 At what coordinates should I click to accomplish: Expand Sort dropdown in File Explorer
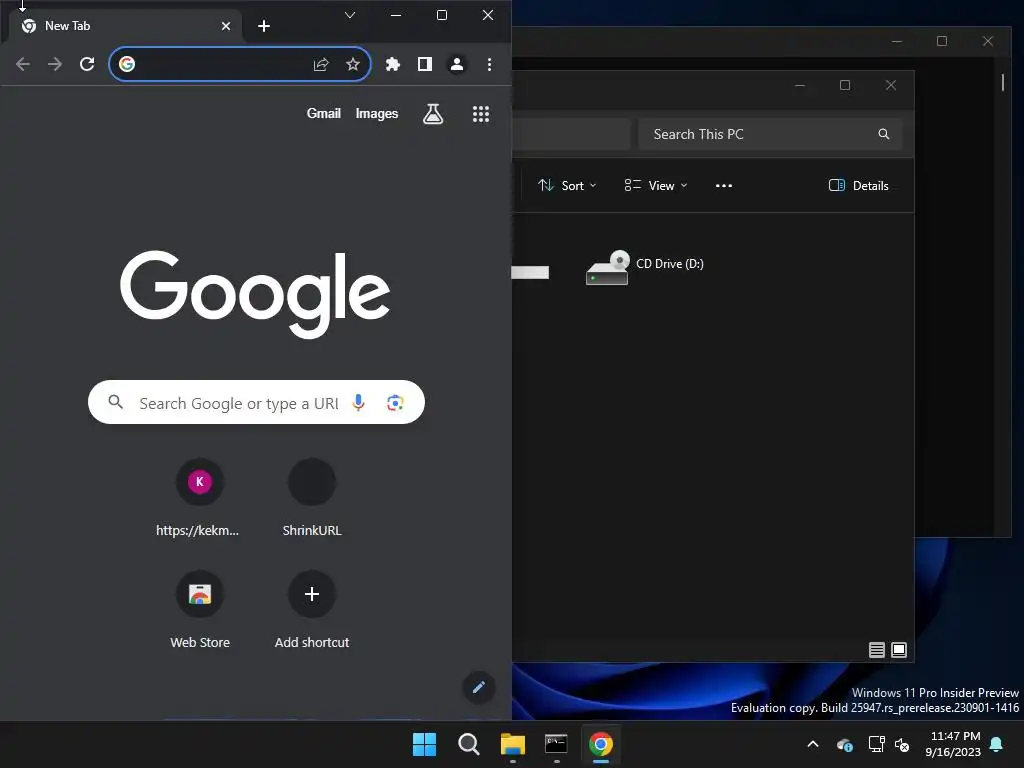point(567,185)
